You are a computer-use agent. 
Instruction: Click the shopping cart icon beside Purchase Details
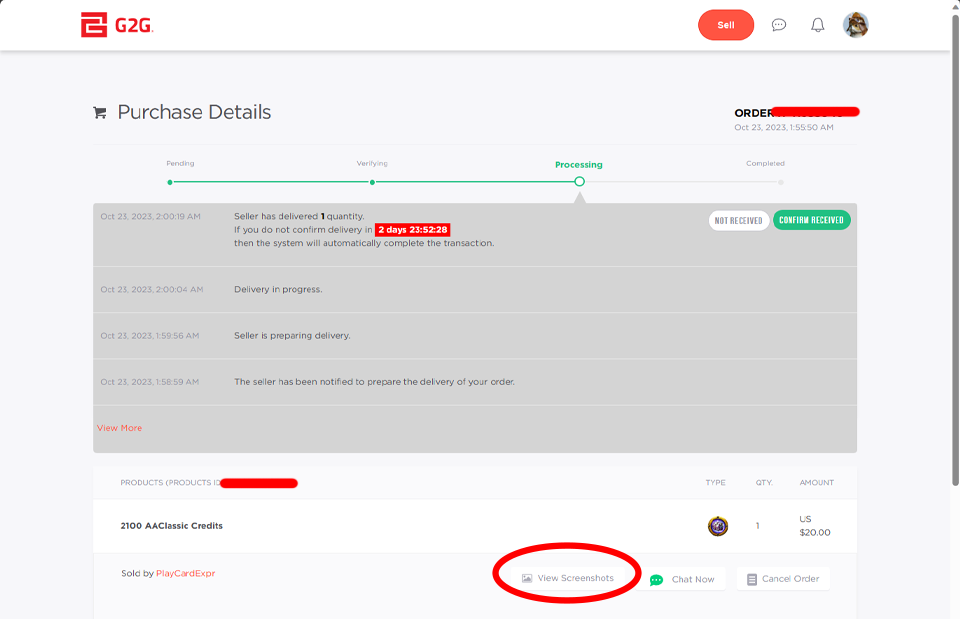pyautogui.click(x=99, y=112)
